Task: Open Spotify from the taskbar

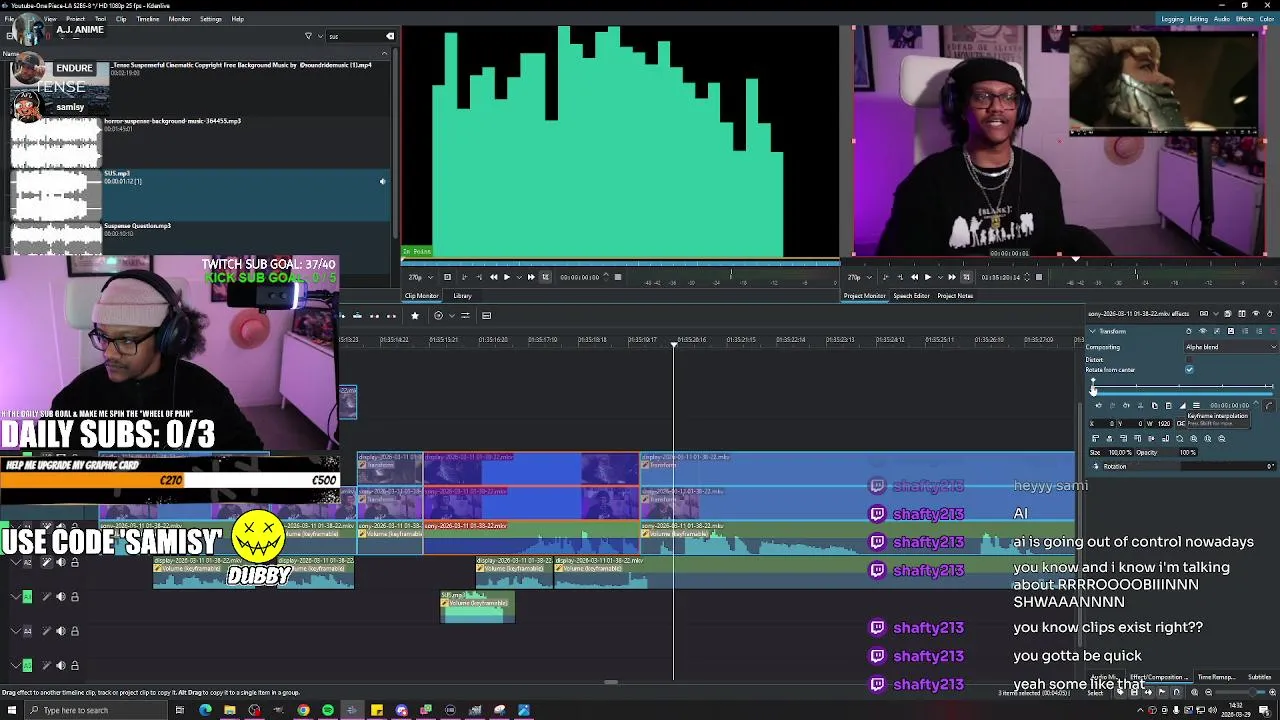Action: [x=327, y=710]
